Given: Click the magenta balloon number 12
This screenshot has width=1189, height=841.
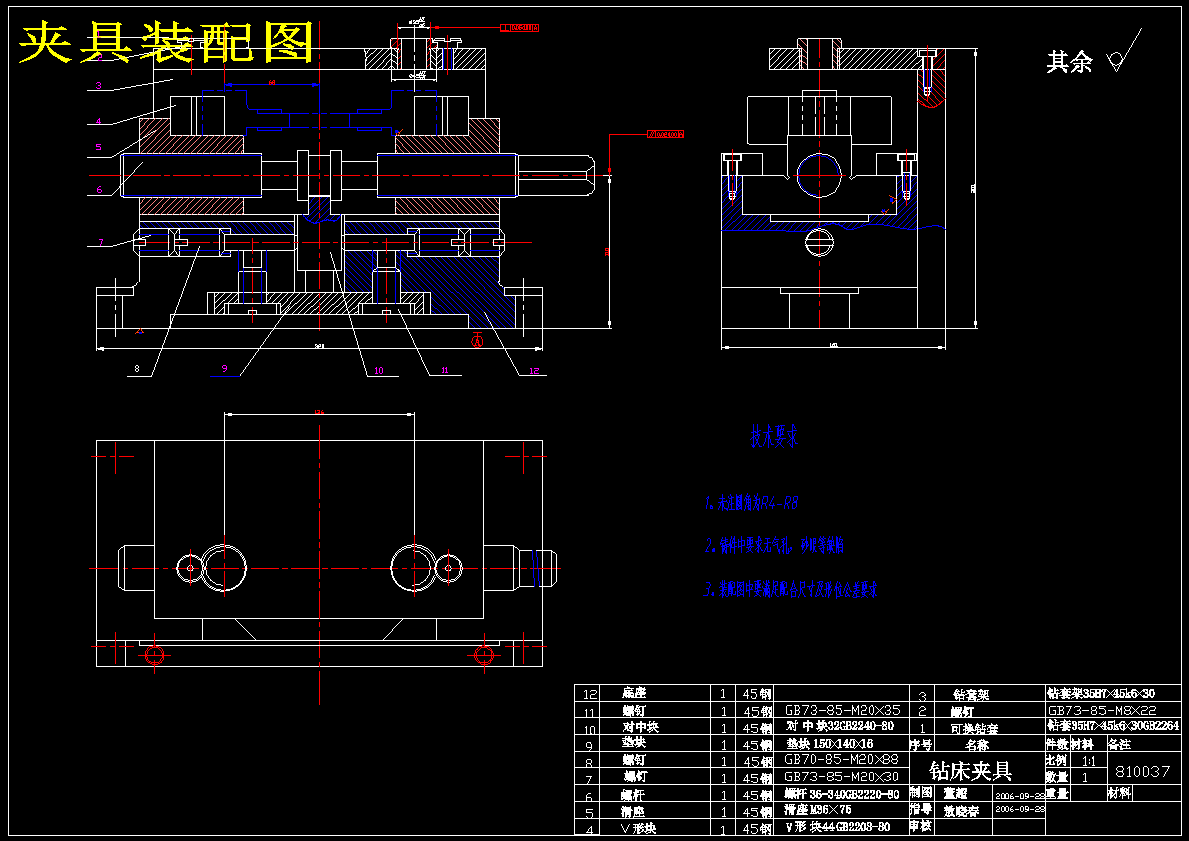Looking at the screenshot, I should pyautogui.click(x=535, y=370).
